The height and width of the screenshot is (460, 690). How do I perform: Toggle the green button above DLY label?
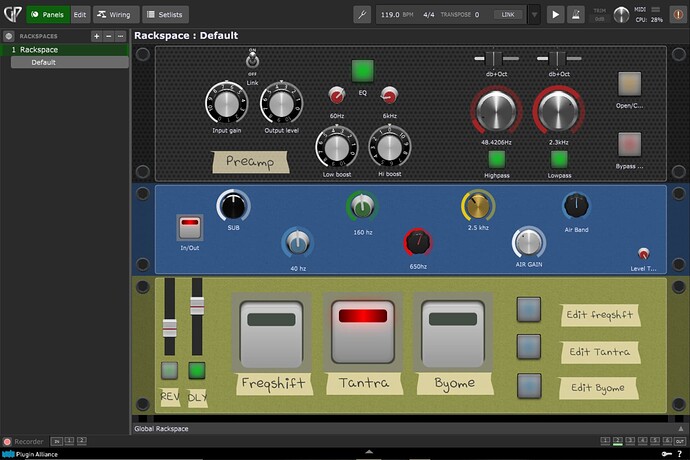pyautogui.click(x=197, y=371)
